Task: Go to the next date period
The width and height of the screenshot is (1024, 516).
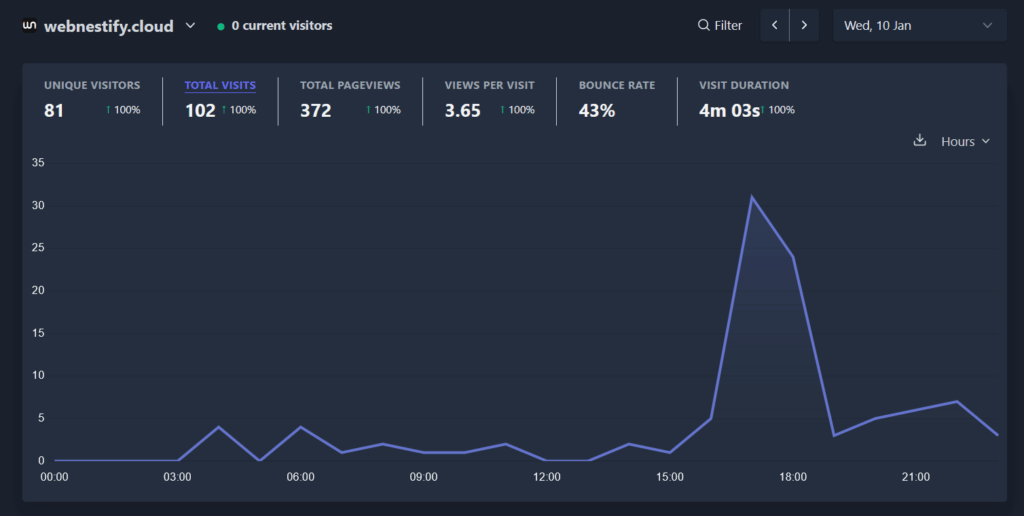Action: (804, 26)
